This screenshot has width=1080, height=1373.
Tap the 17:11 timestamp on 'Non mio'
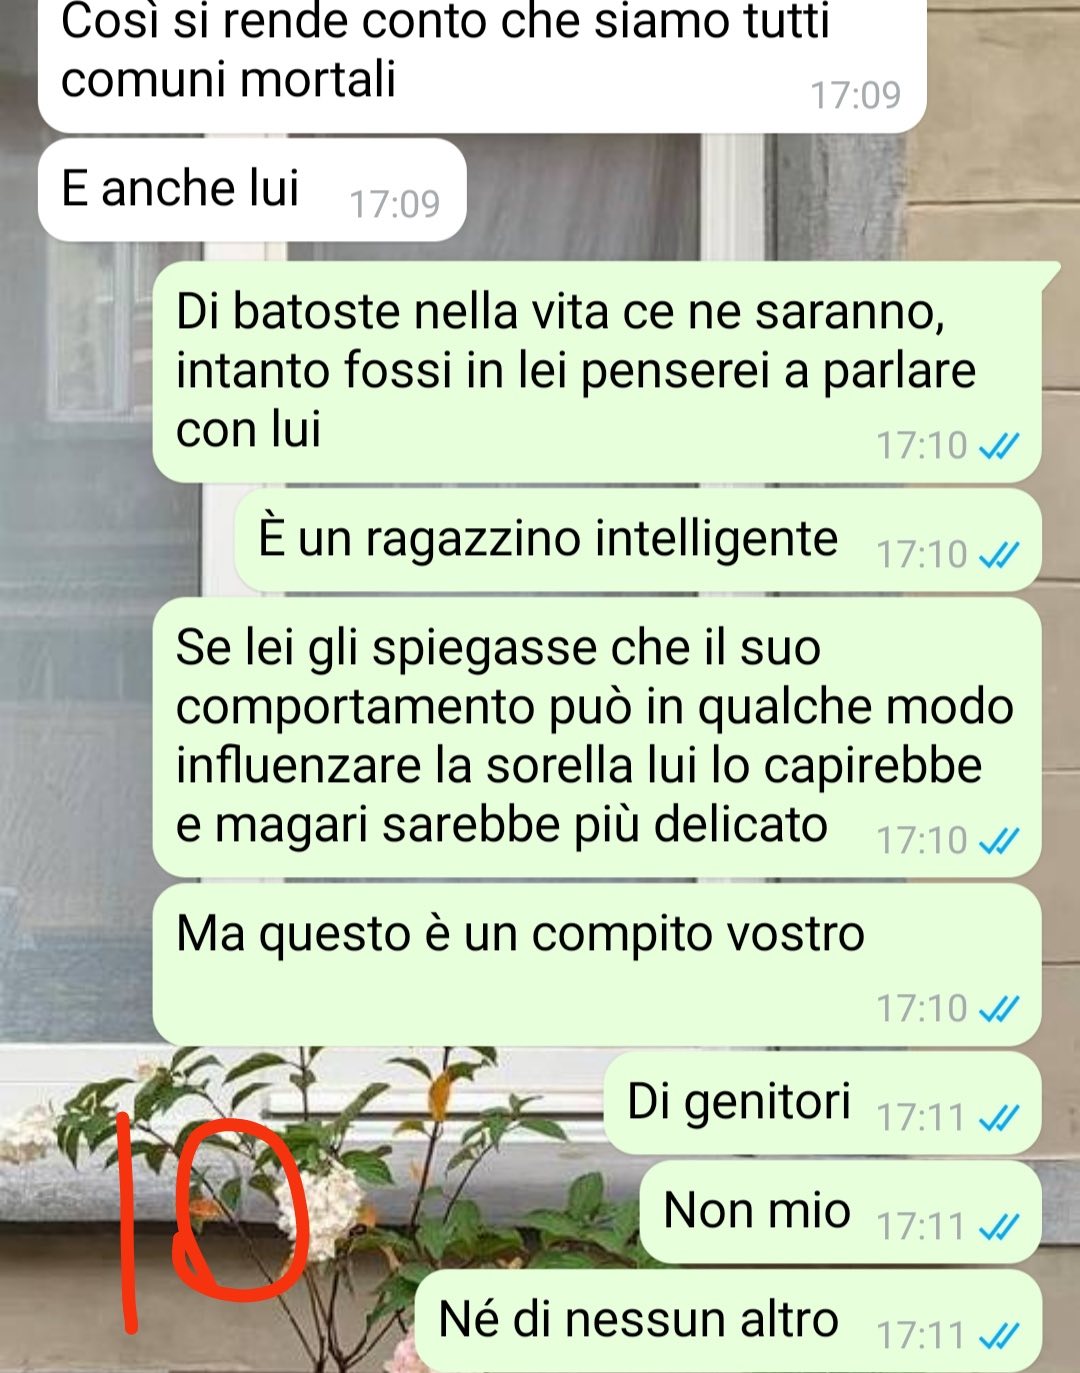point(921,1226)
